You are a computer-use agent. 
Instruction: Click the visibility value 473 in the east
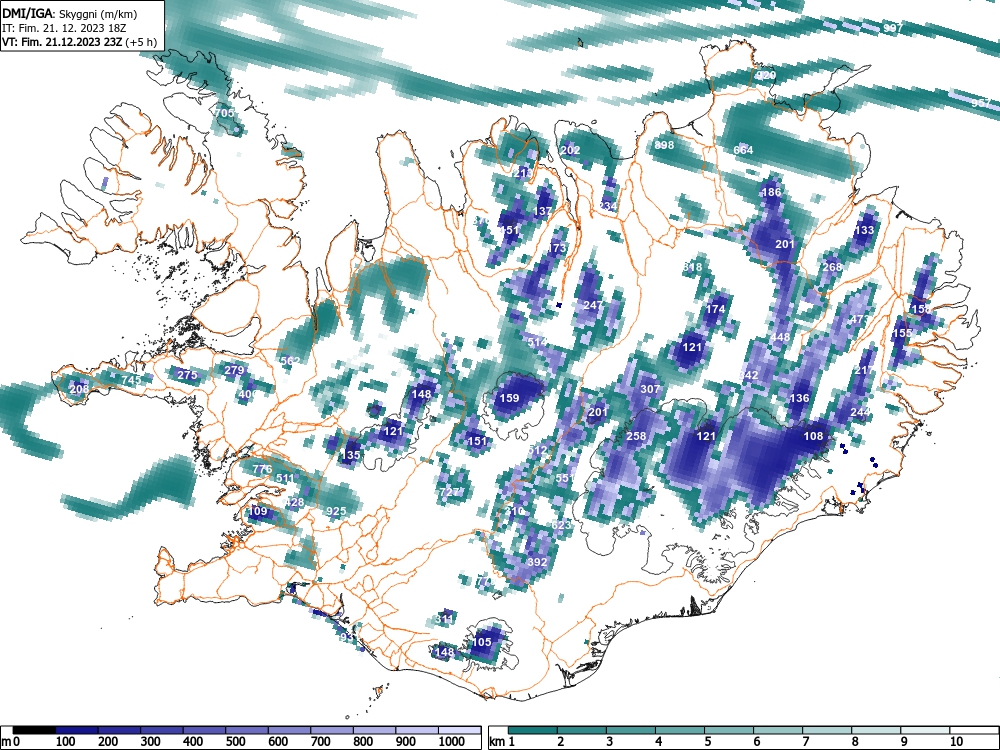click(x=860, y=319)
